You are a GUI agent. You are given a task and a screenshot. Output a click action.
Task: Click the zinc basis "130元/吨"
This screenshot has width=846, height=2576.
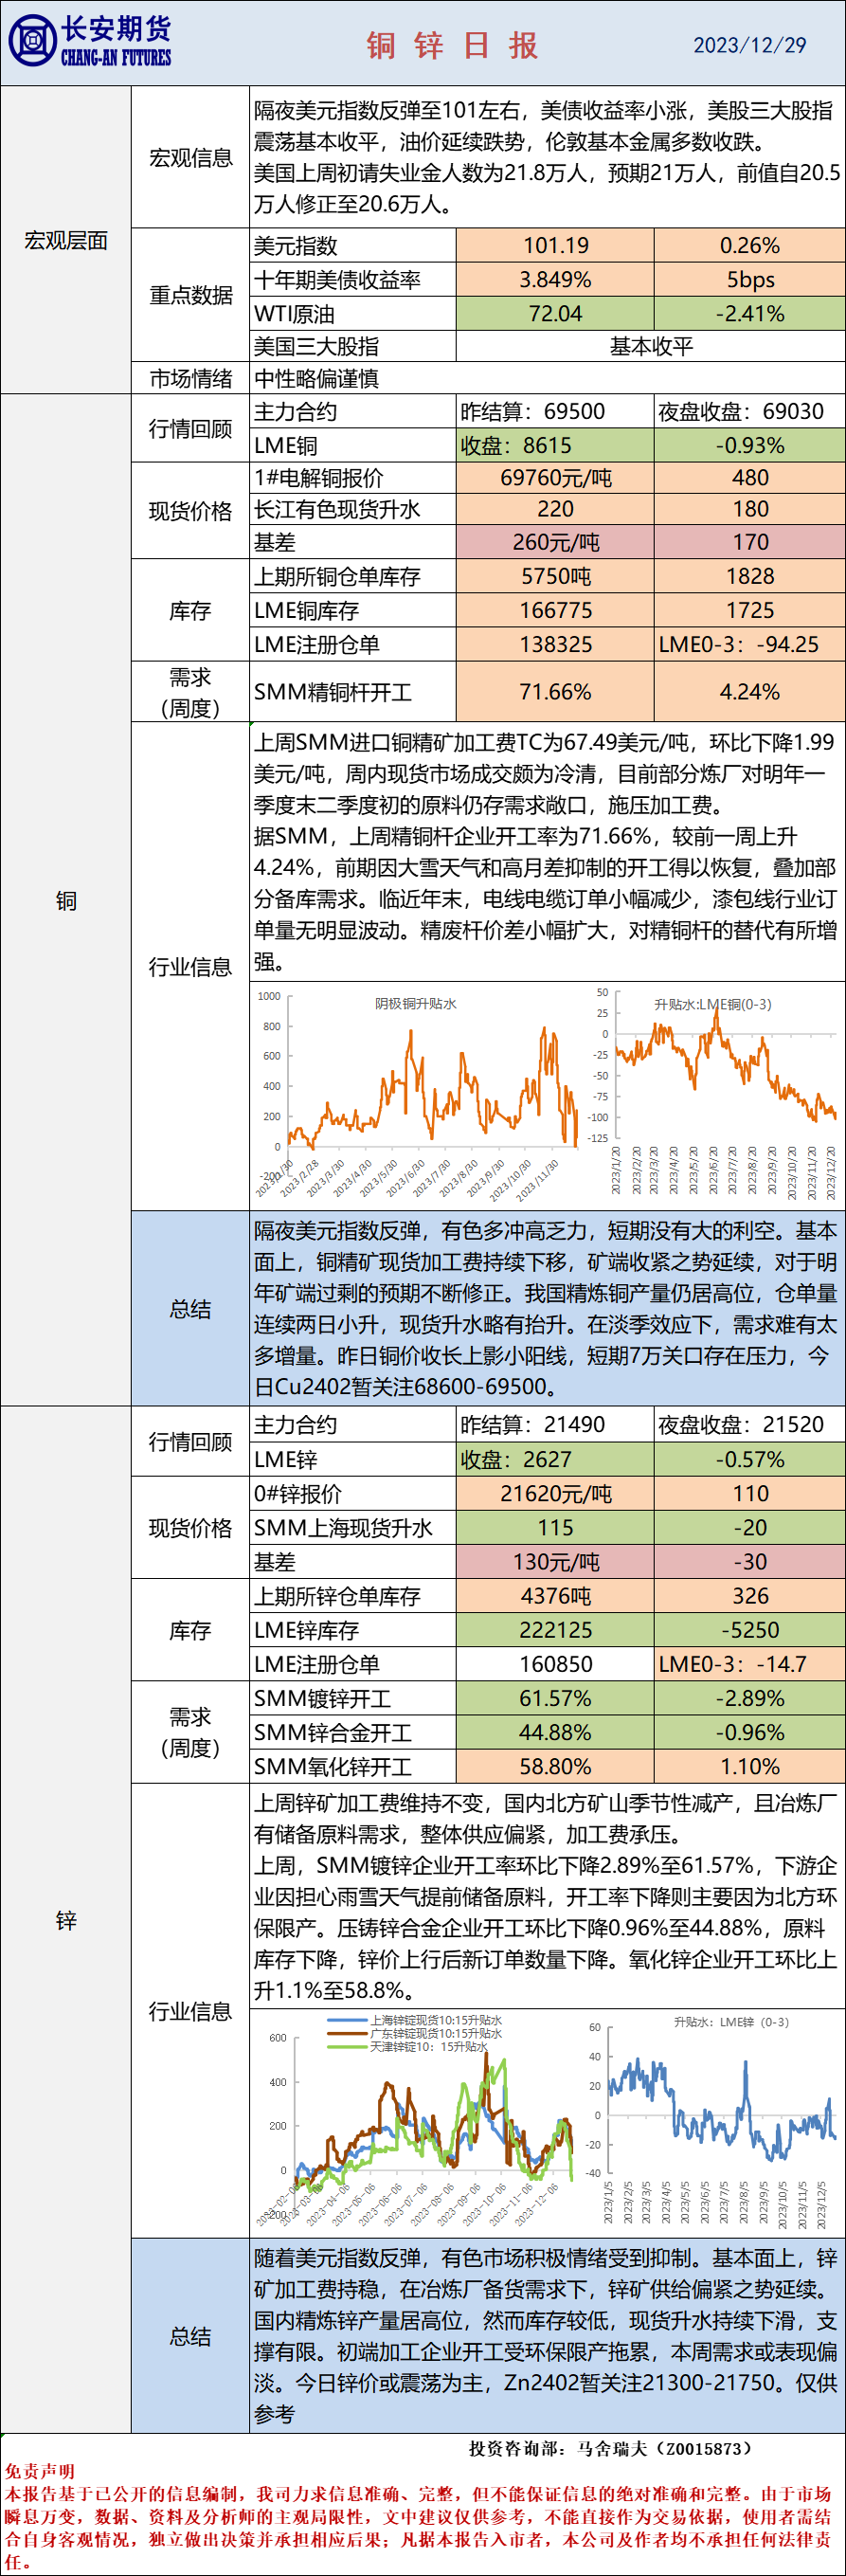click(555, 1562)
